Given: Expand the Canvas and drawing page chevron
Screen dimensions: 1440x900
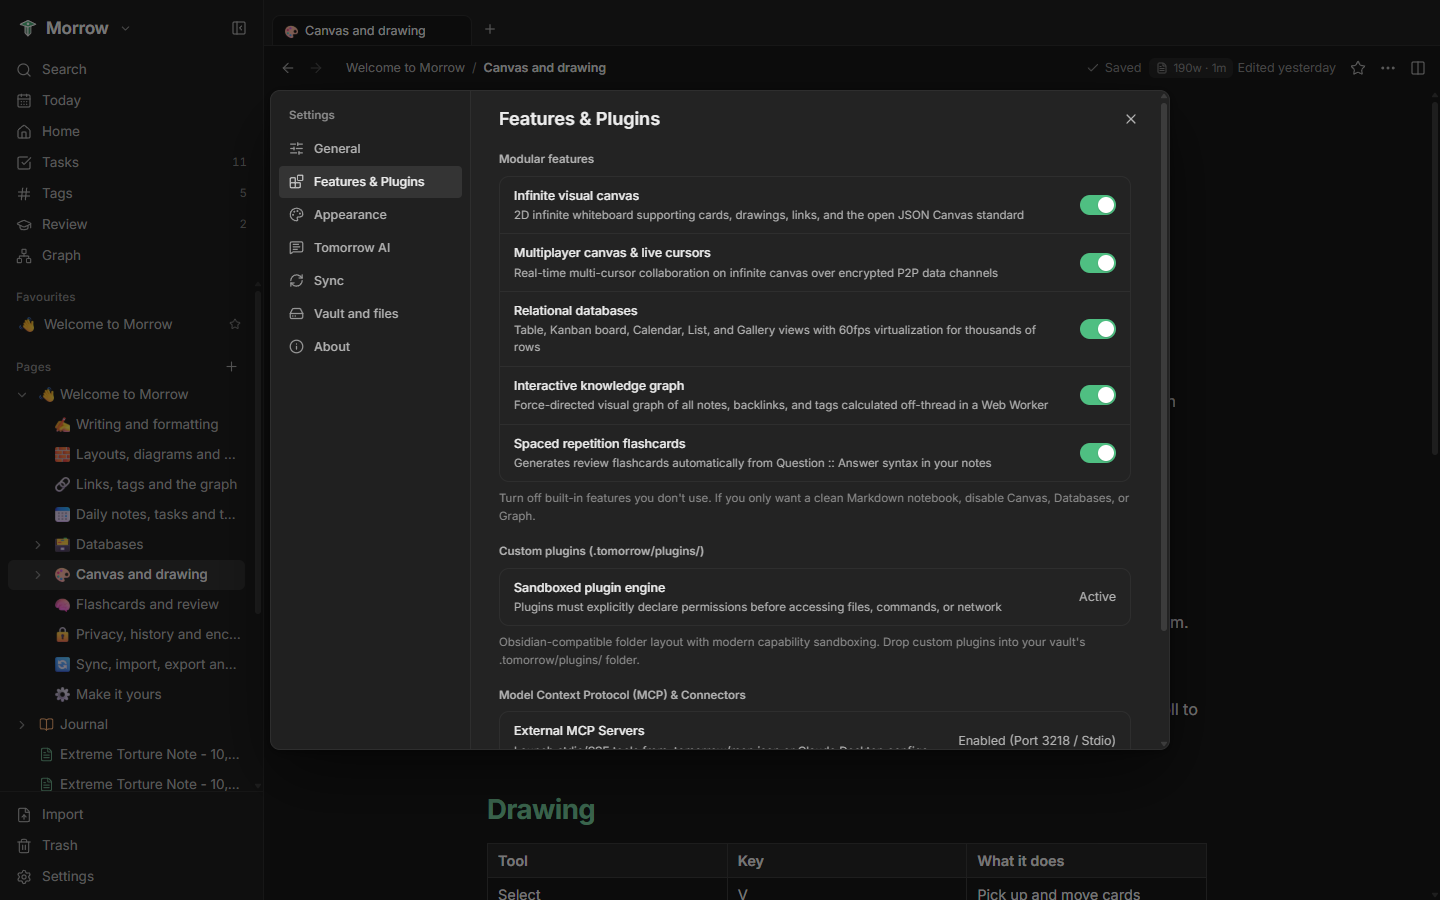Looking at the screenshot, I should tap(38, 574).
